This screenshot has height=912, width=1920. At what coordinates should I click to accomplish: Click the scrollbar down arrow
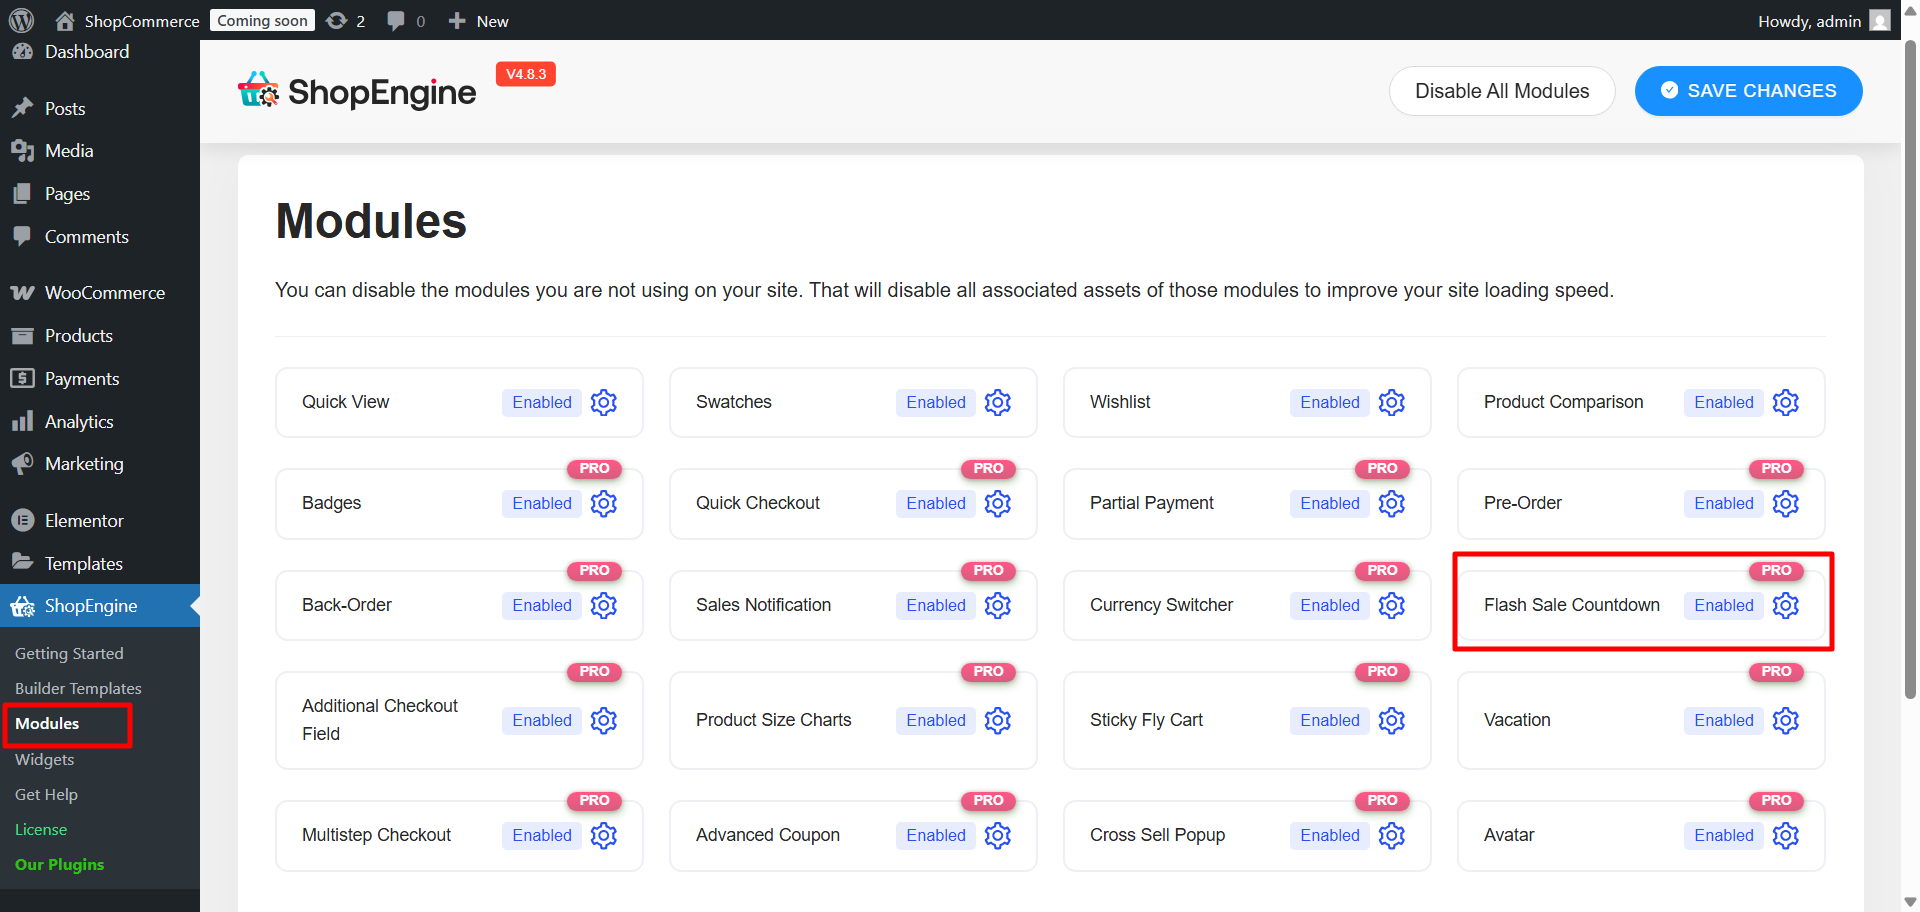pos(1910,902)
